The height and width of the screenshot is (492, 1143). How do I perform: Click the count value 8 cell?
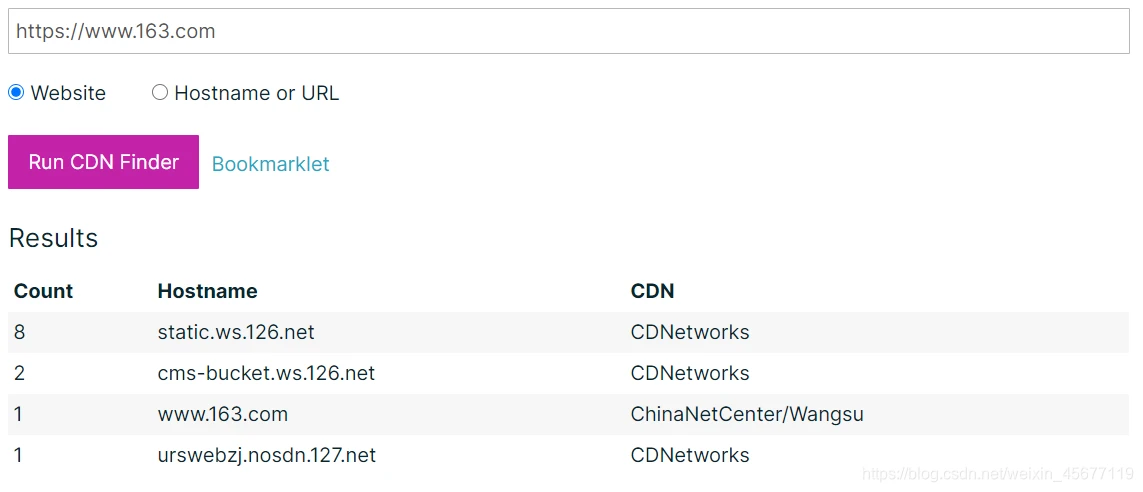click(20, 332)
